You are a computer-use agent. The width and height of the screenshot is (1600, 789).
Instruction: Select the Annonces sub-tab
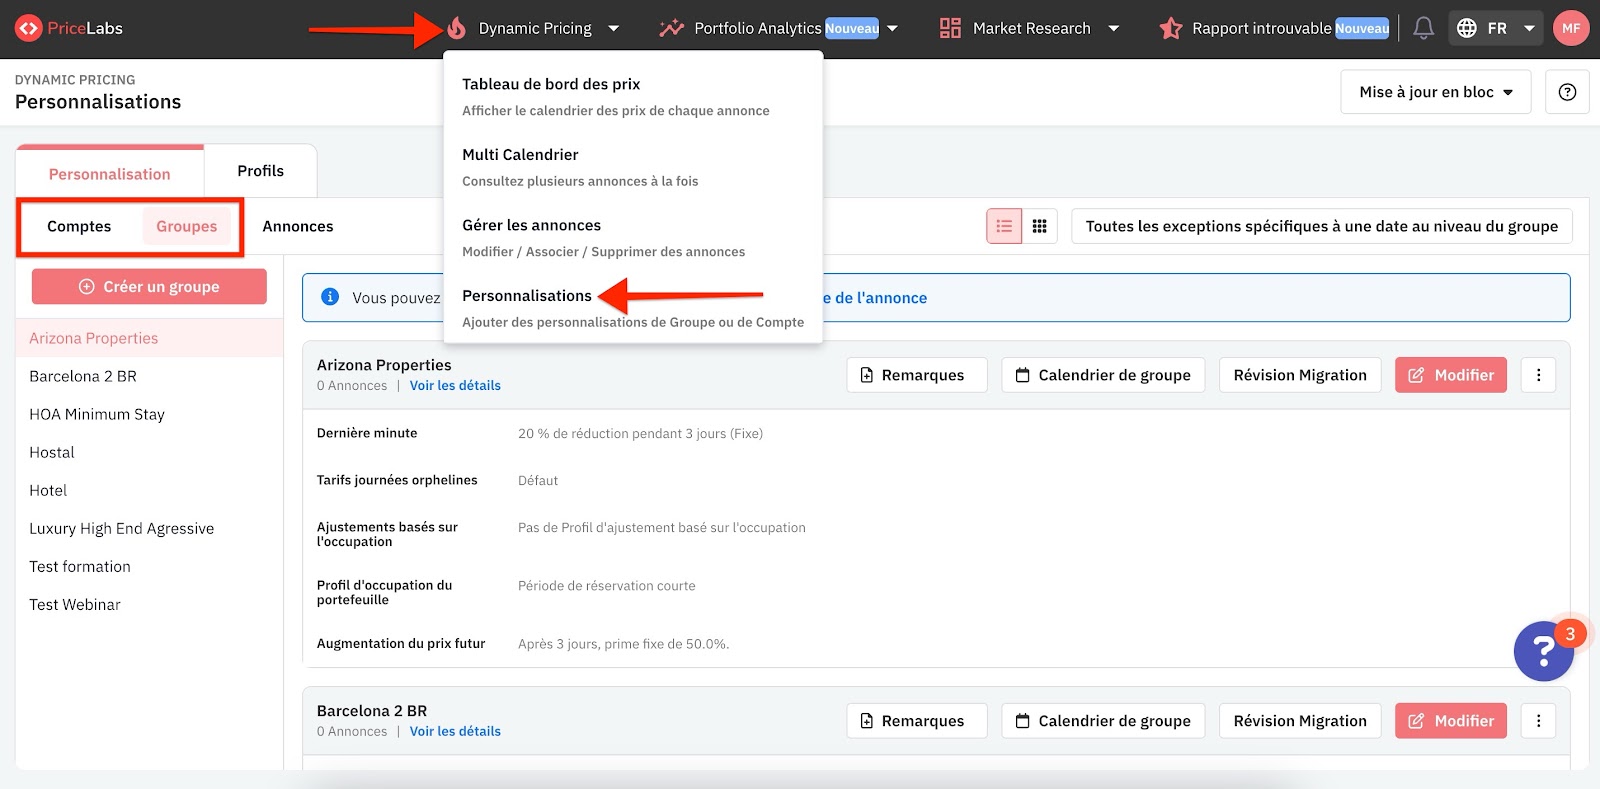[298, 226]
